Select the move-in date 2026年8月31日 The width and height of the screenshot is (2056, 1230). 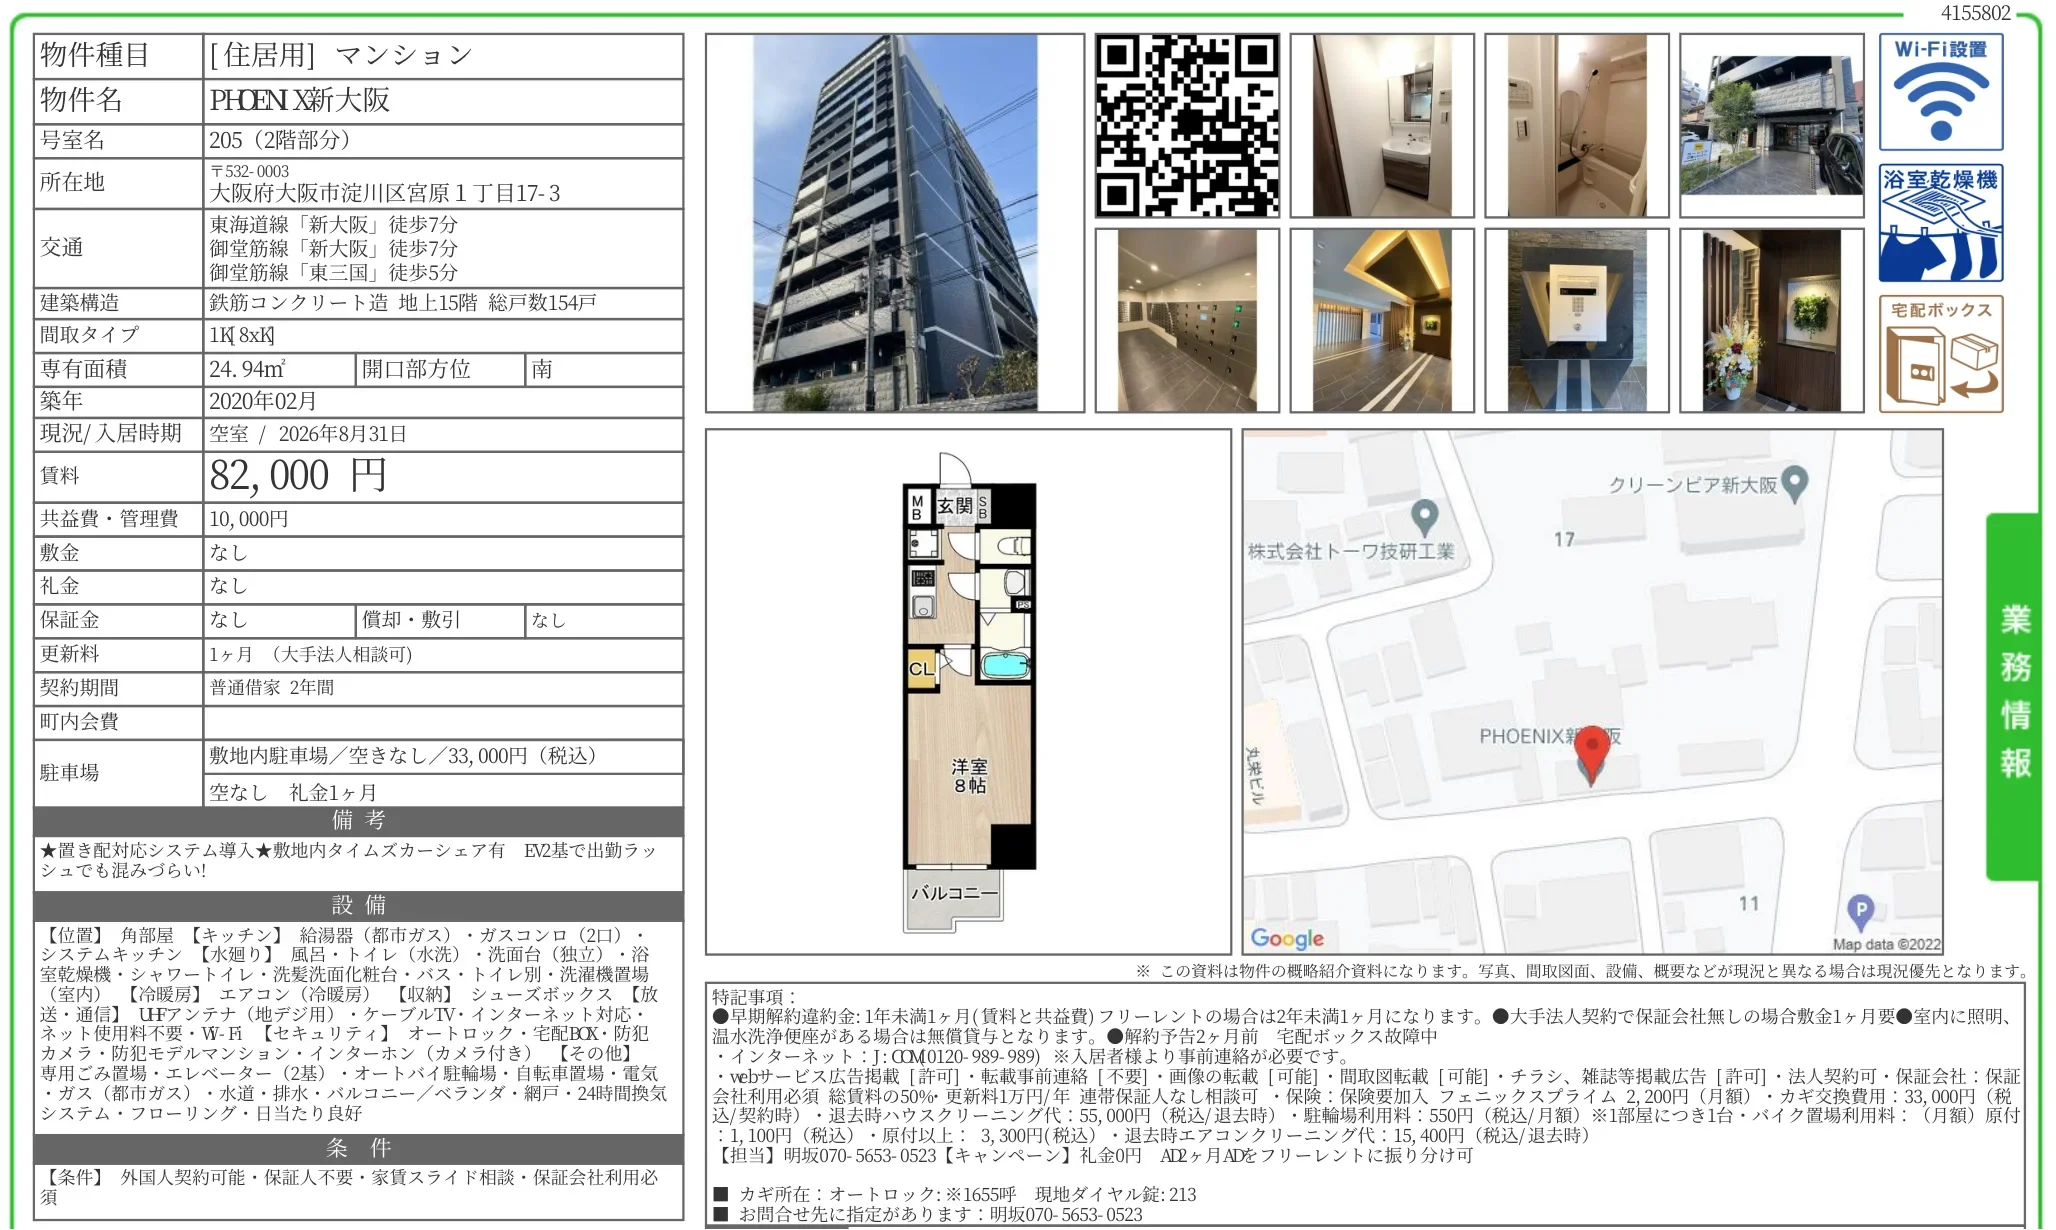pos(342,434)
